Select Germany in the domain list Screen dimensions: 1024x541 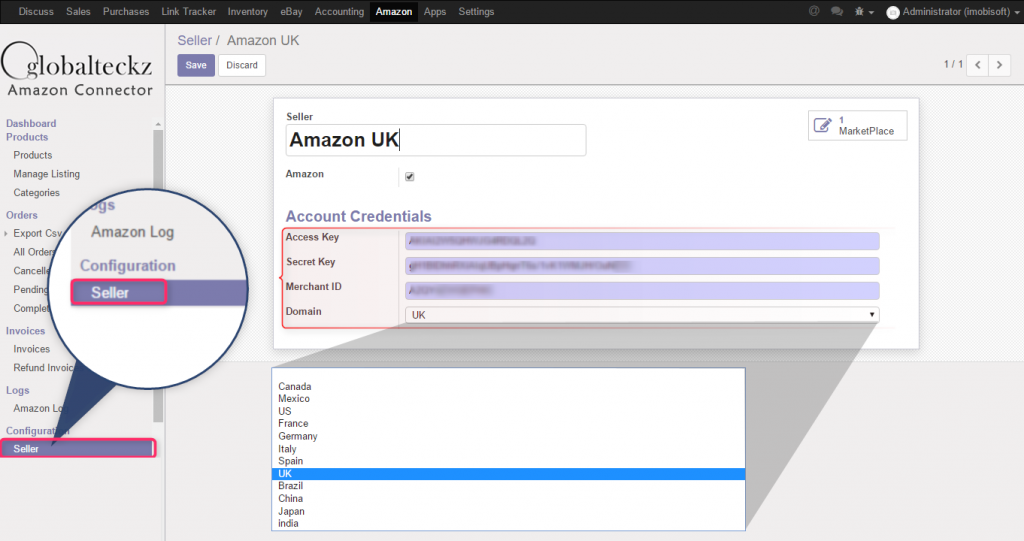(298, 436)
